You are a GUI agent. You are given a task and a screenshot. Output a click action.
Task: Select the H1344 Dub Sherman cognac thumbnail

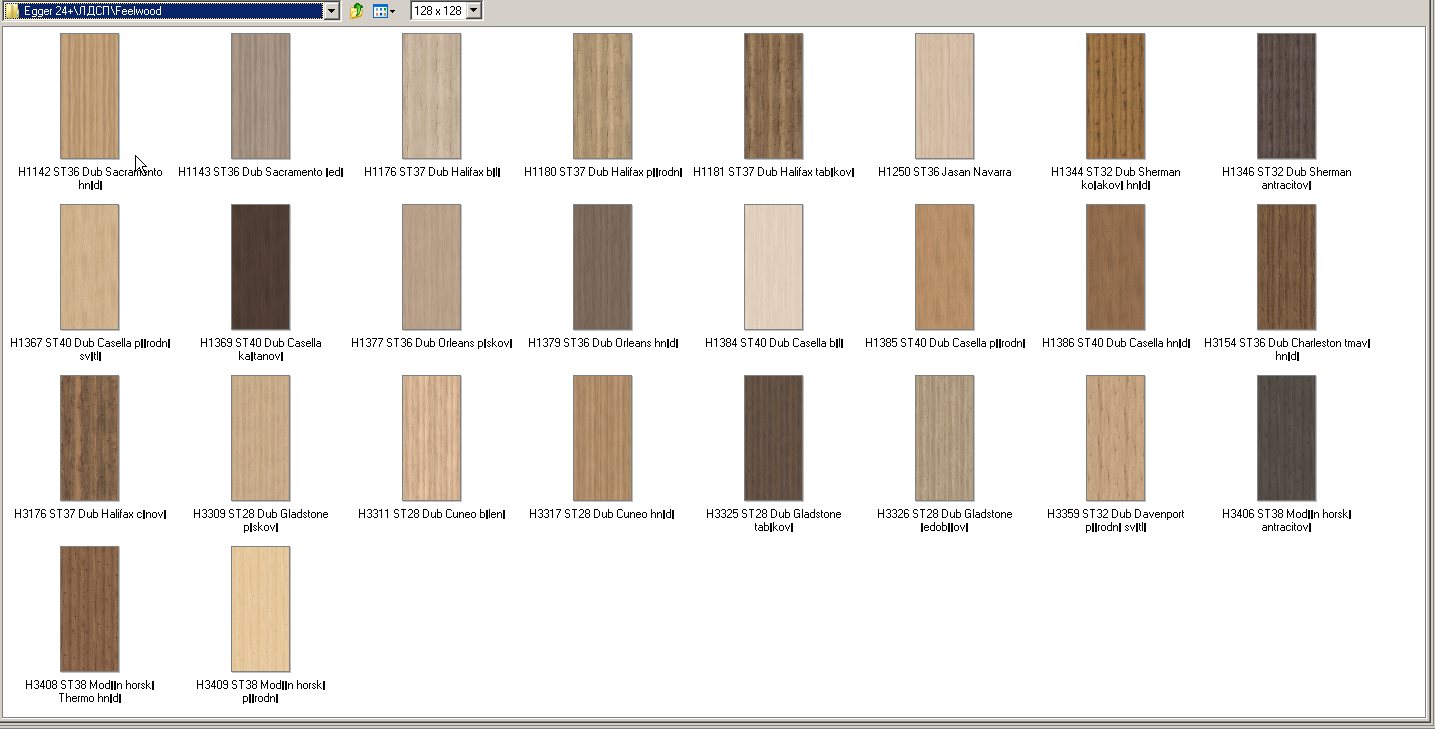point(1116,96)
